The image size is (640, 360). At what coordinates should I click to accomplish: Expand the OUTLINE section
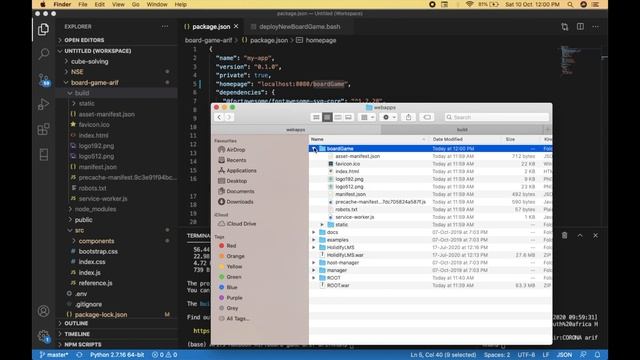click(76, 323)
